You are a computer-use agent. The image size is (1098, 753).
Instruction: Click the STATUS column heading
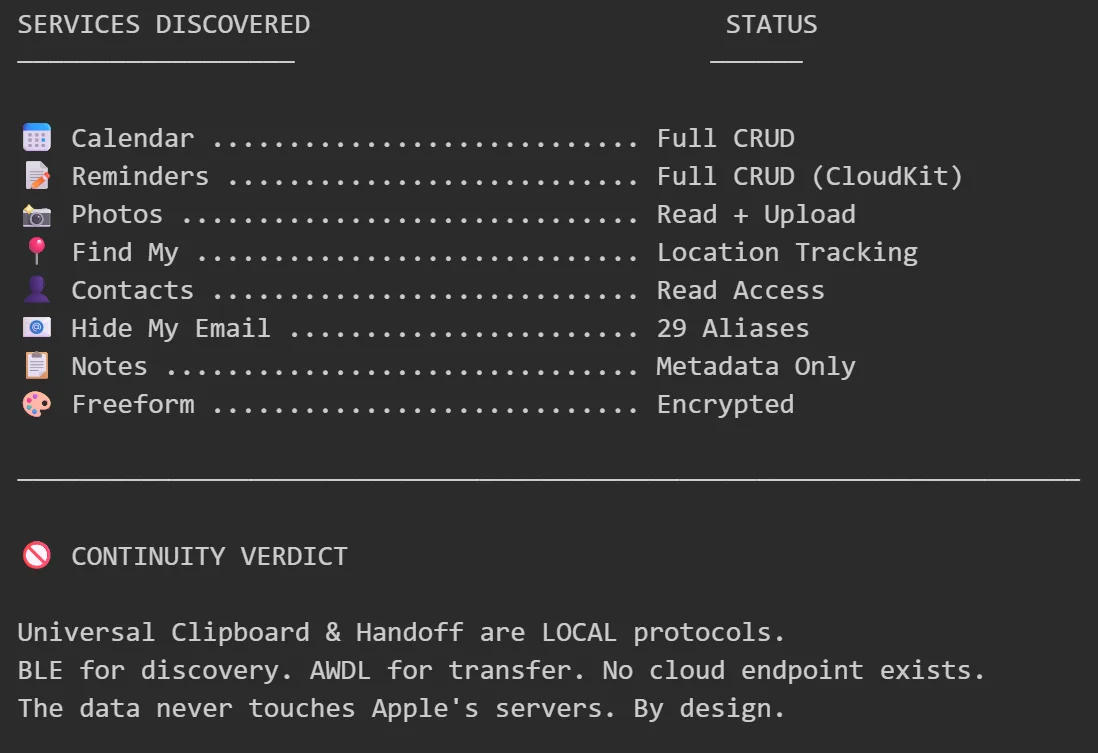(x=771, y=25)
